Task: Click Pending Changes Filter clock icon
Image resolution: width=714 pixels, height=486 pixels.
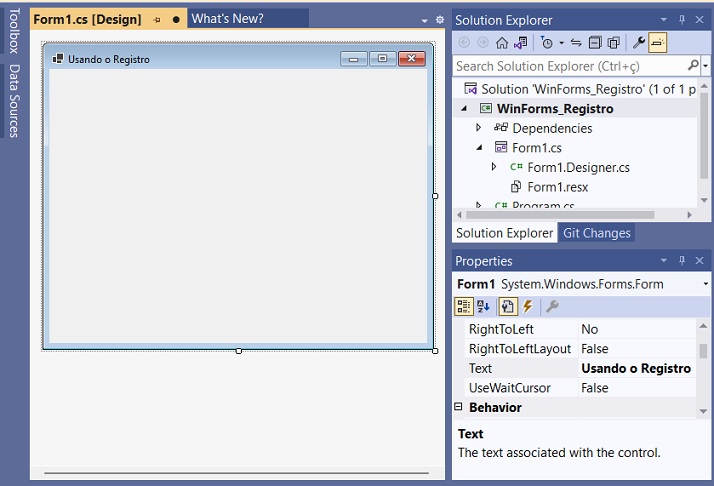Action: (x=547, y=43)
